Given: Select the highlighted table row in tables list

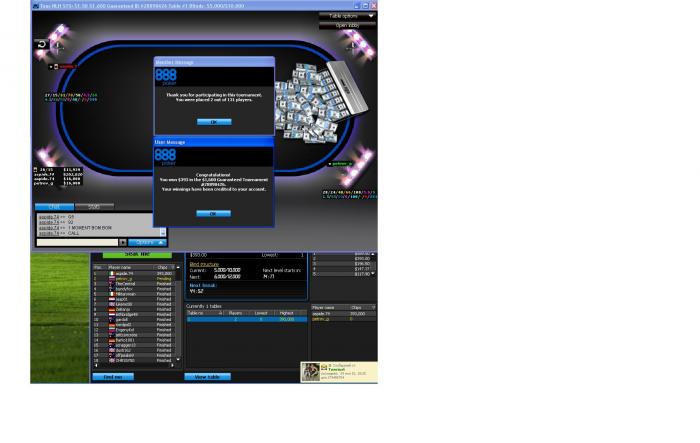Looking at the screenshot, I should 247,319.
